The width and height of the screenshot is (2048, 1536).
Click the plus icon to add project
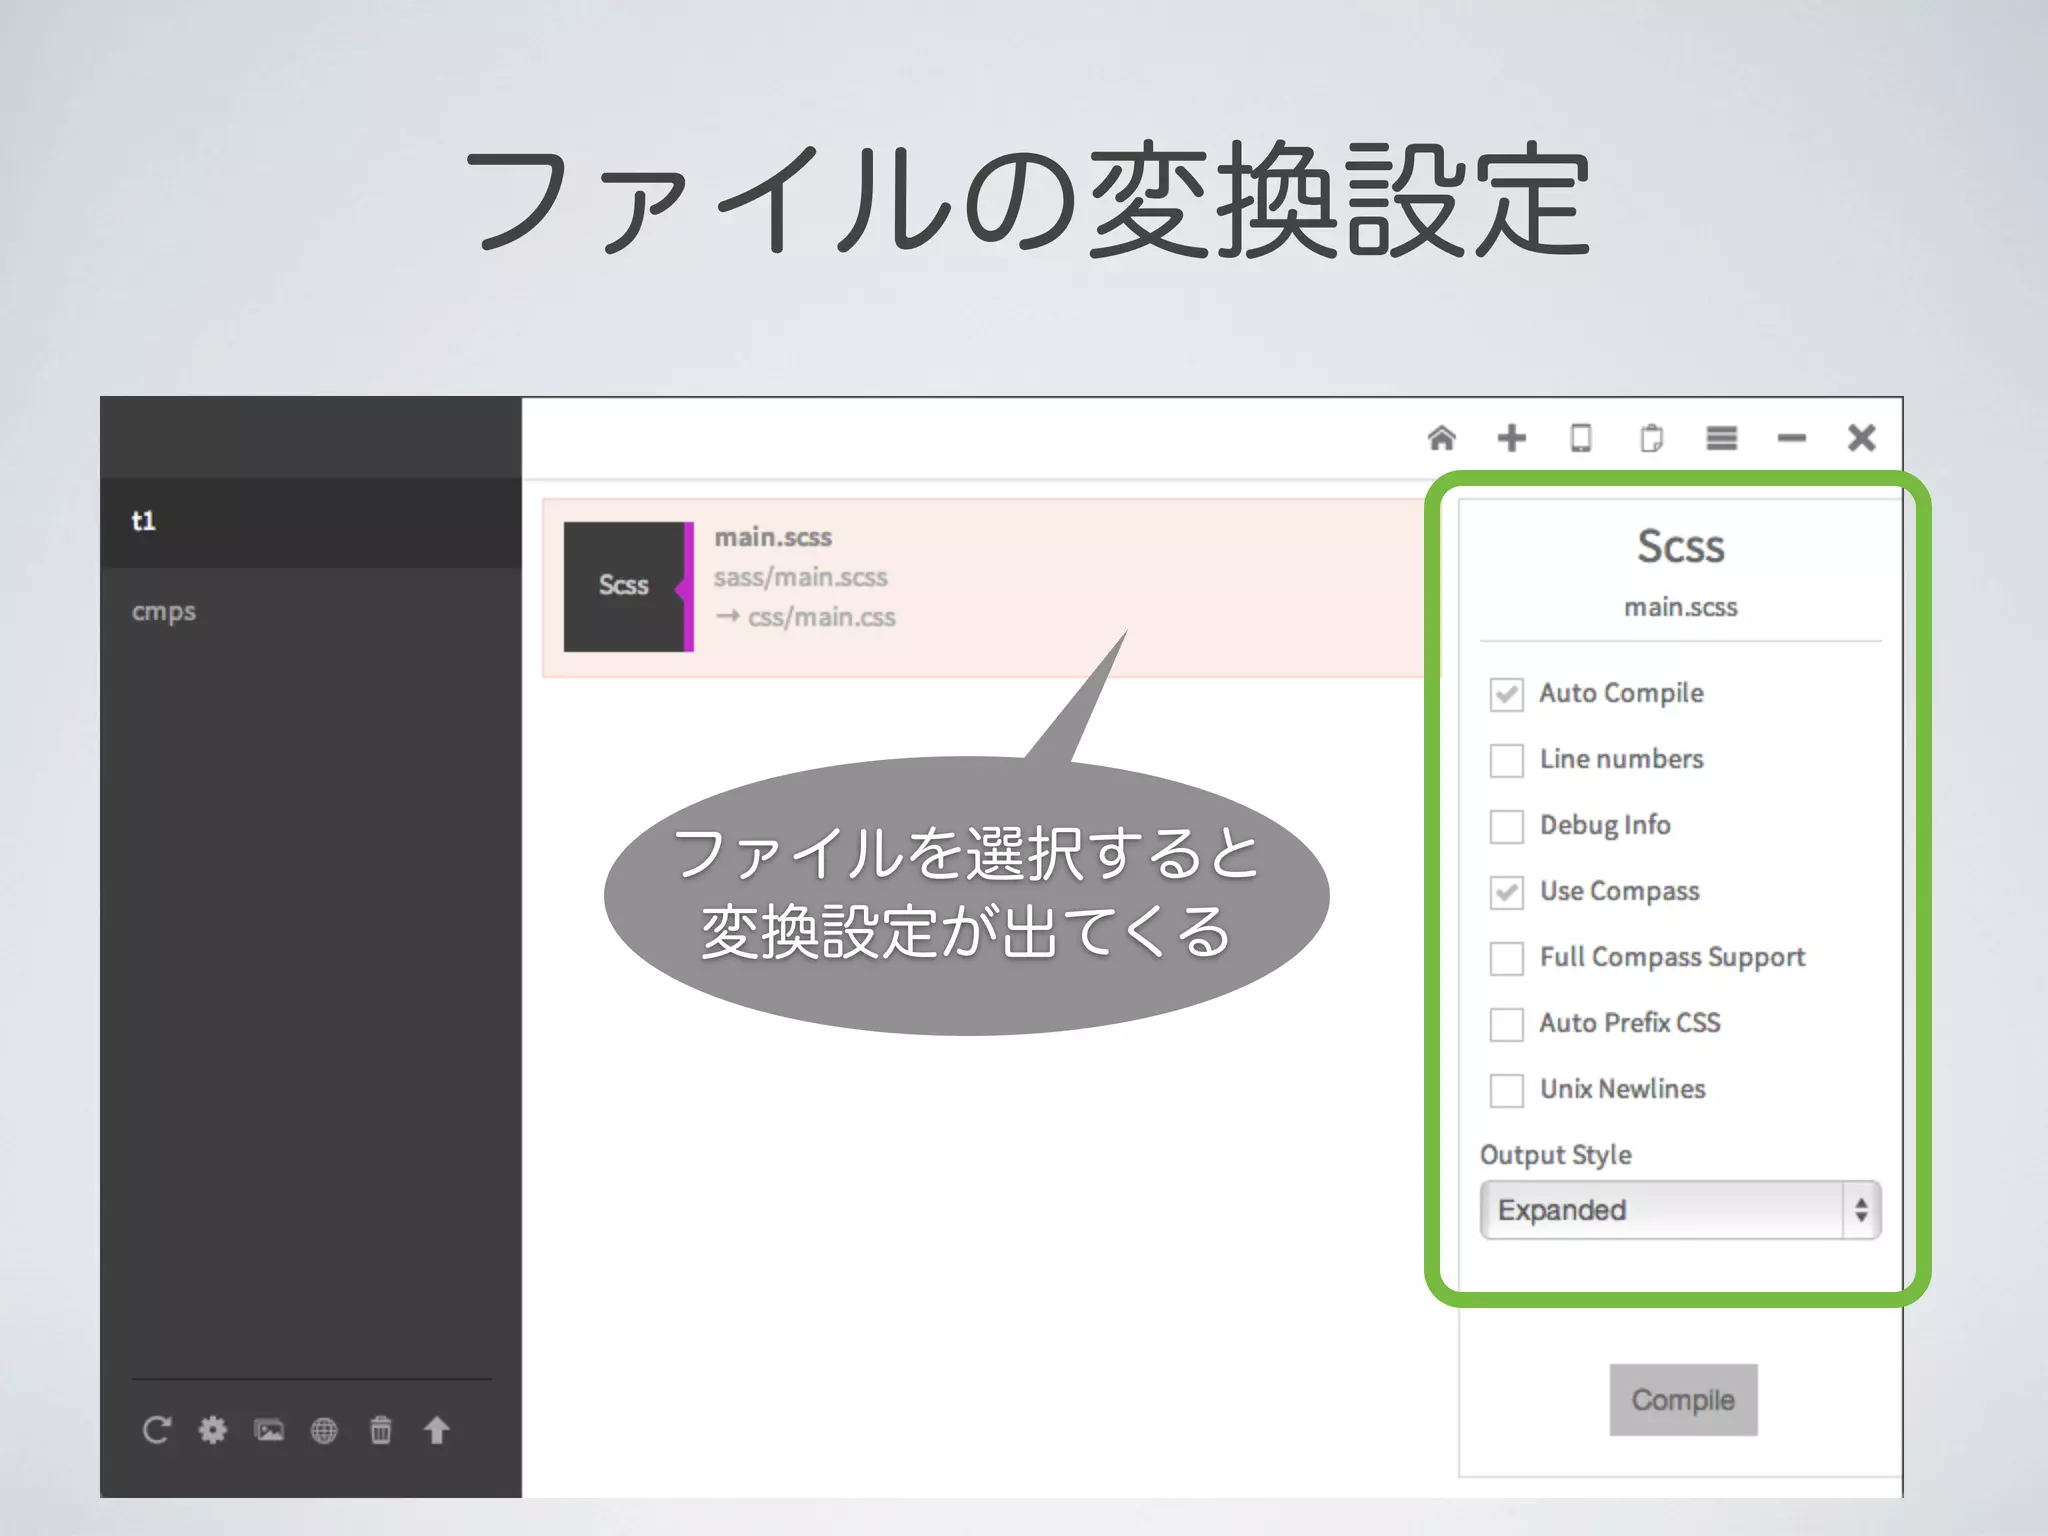click(1511, 438)
